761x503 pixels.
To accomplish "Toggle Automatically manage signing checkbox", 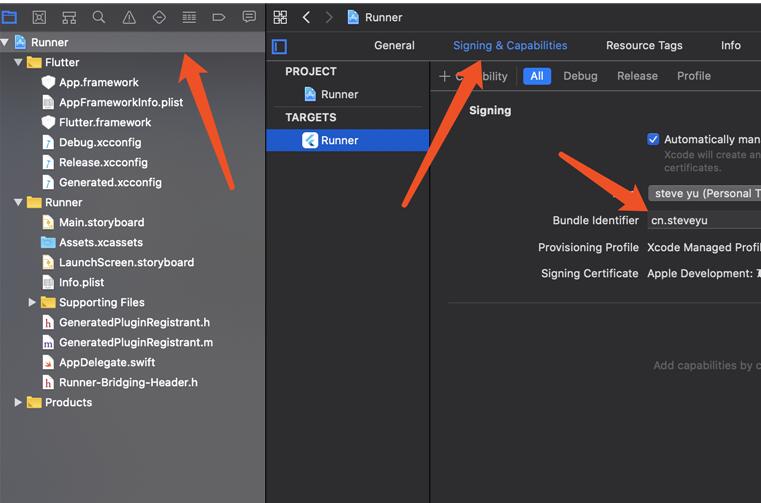I will [x=653, y=139].
